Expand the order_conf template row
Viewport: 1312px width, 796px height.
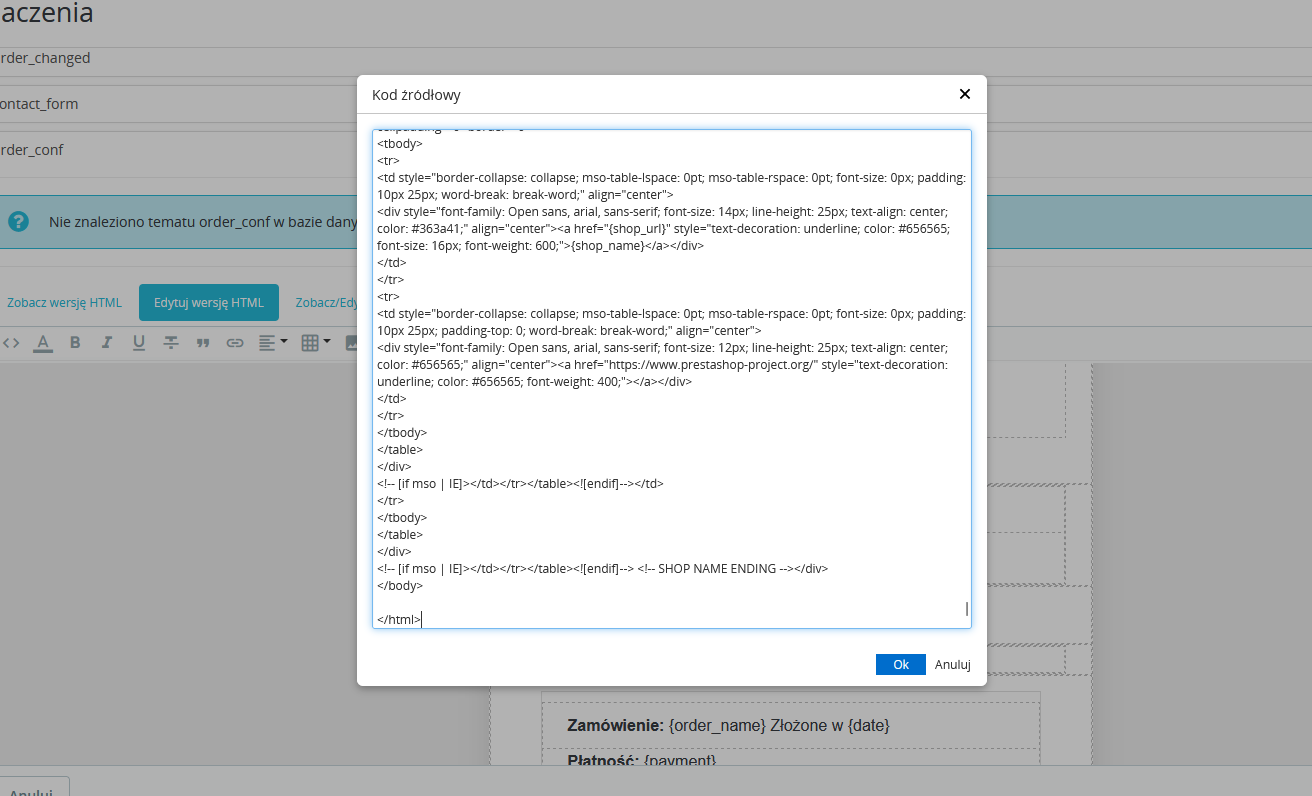pyautogui.click(x=178, y=150)
